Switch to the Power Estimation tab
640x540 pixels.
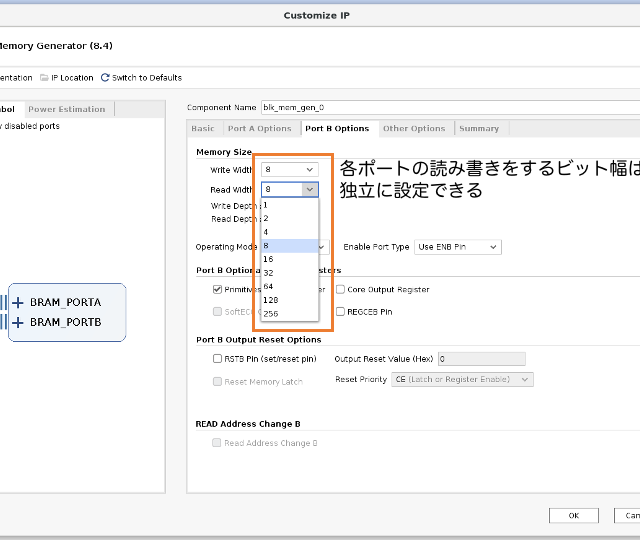[x=66, y=109]
